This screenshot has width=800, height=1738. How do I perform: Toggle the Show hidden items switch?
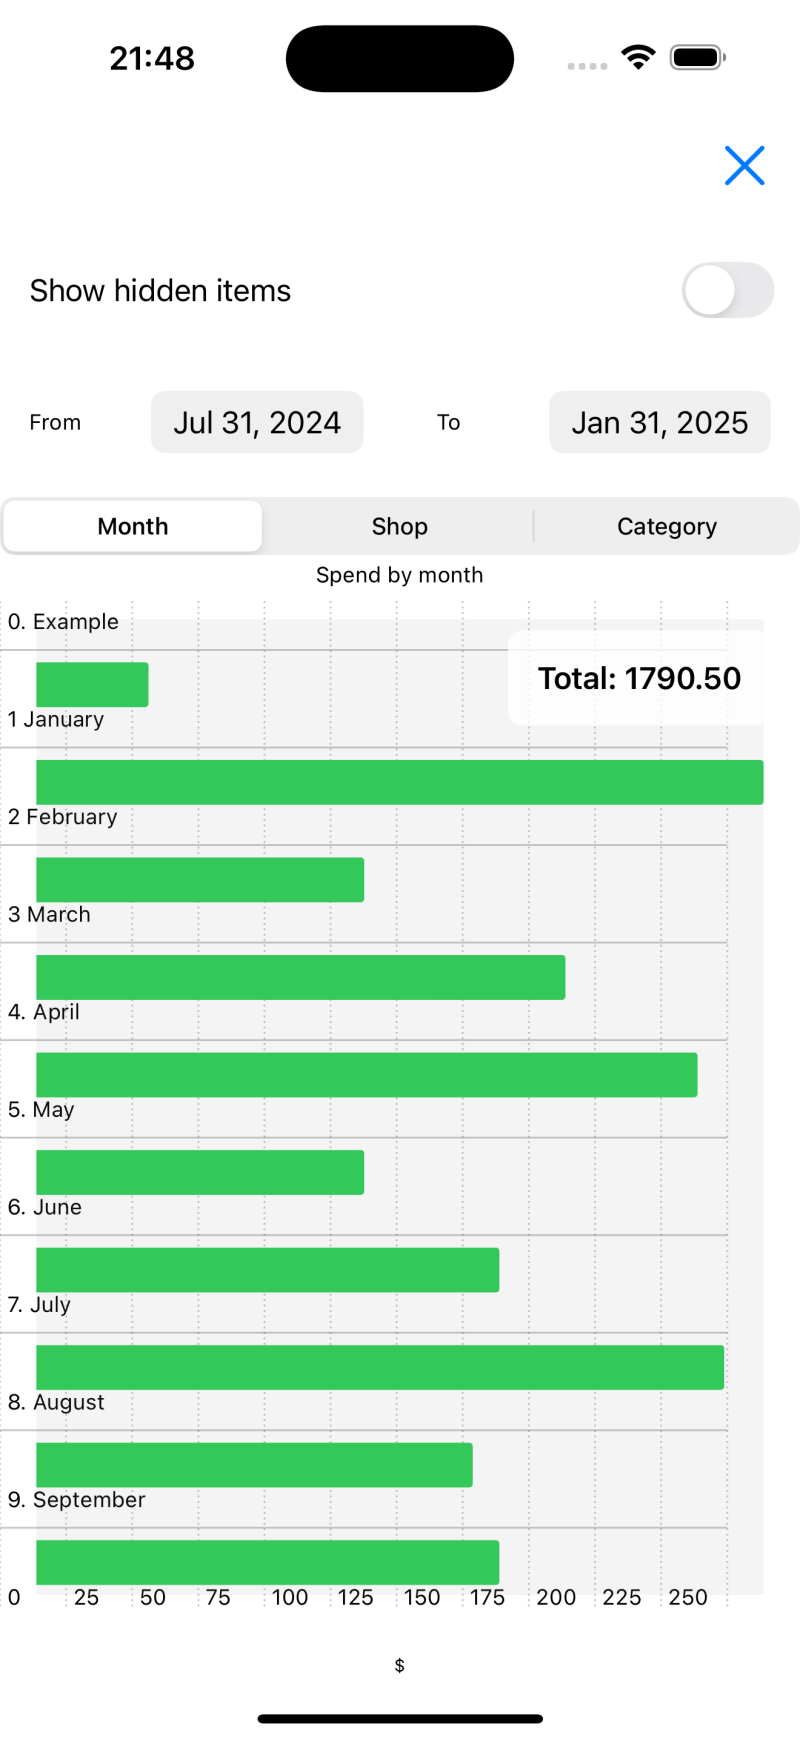[727, 291]
